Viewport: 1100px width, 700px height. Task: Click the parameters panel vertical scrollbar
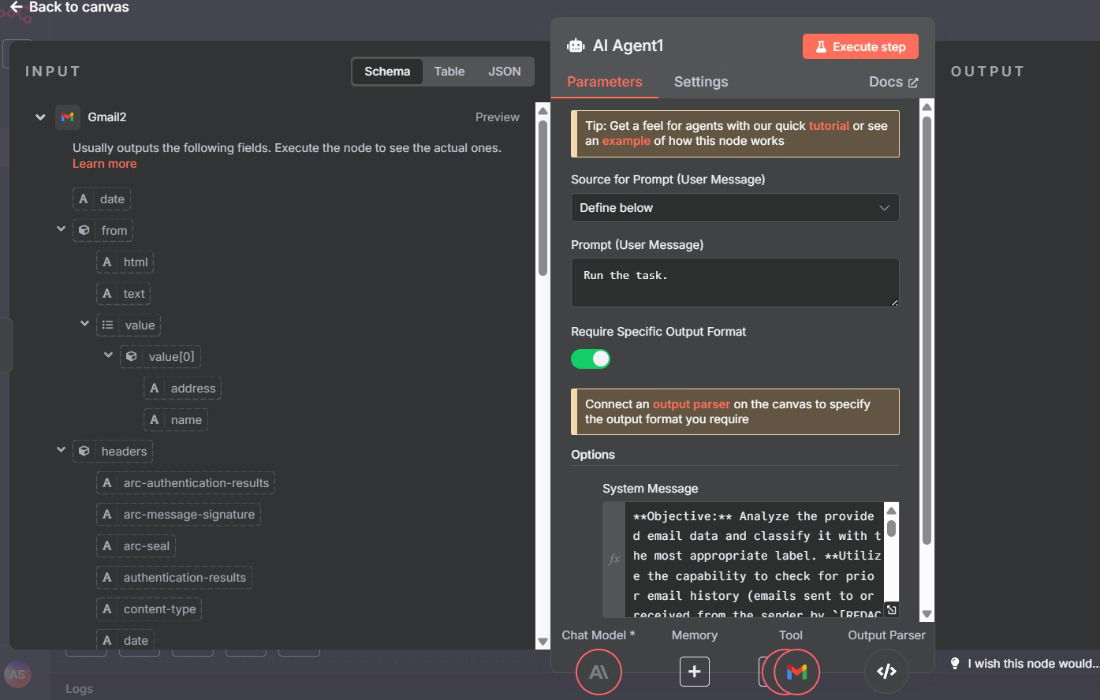point(926,330)
